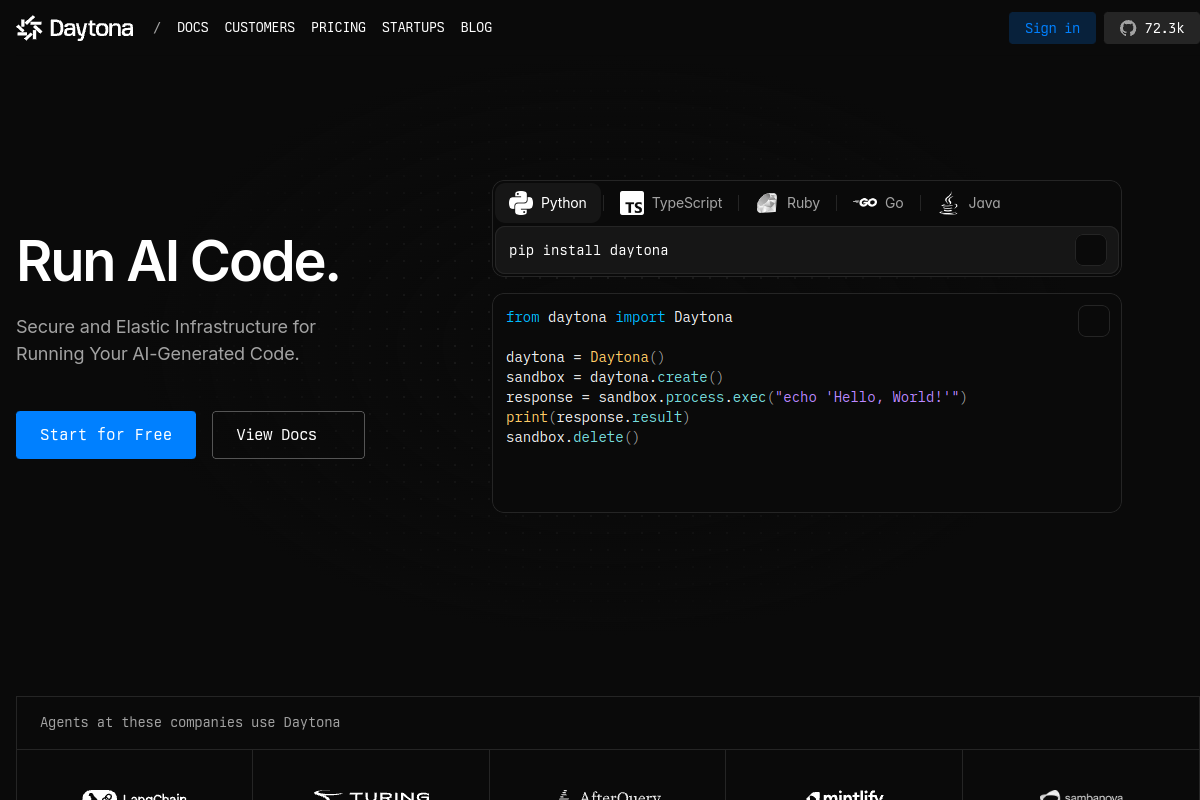
Task: Click the Sign in button
Action: coord(1052,28)
